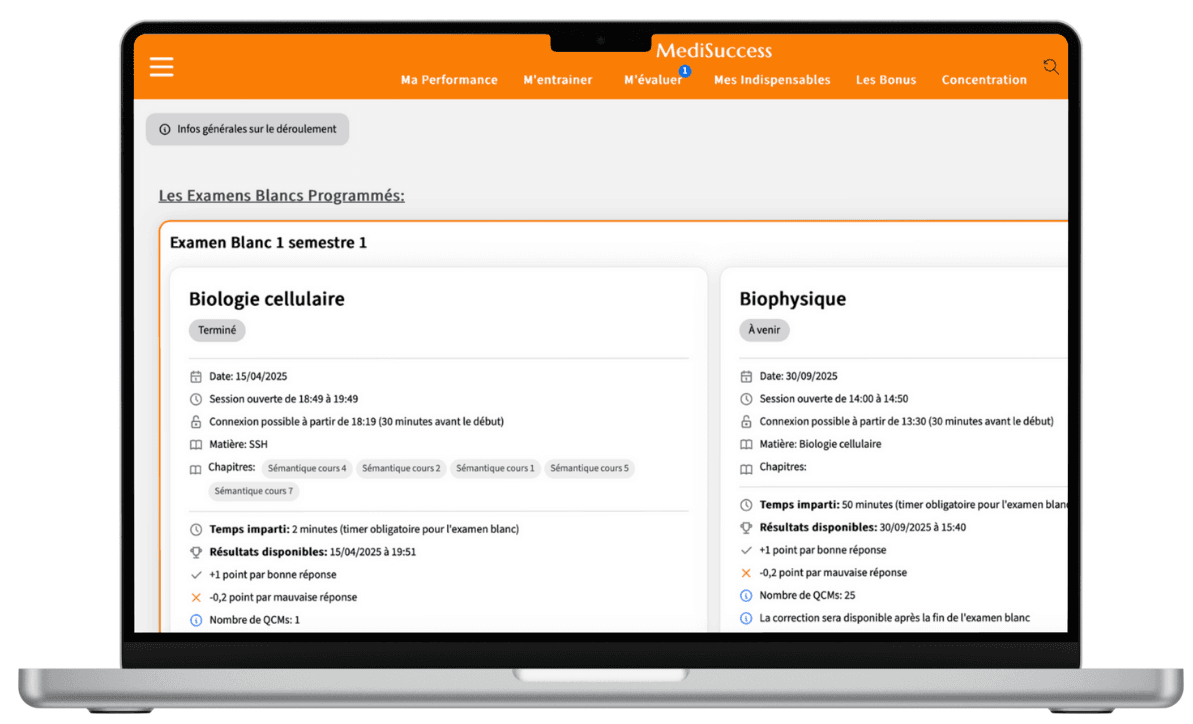Viewport: 1193px width, 724px height.
Task: Click the orange cross by mauvaise réponse in Biophysique
Action: click(746, 573)
